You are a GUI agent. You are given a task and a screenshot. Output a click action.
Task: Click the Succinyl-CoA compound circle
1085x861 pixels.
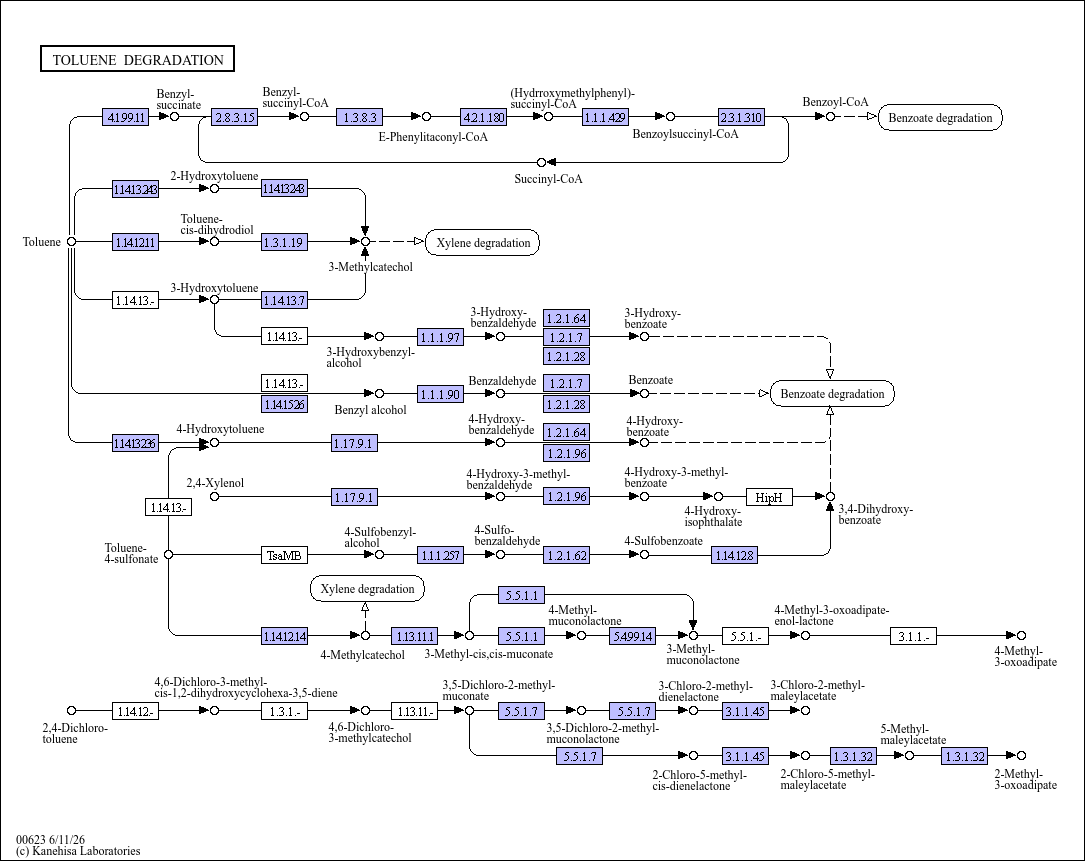coord(541,163)
